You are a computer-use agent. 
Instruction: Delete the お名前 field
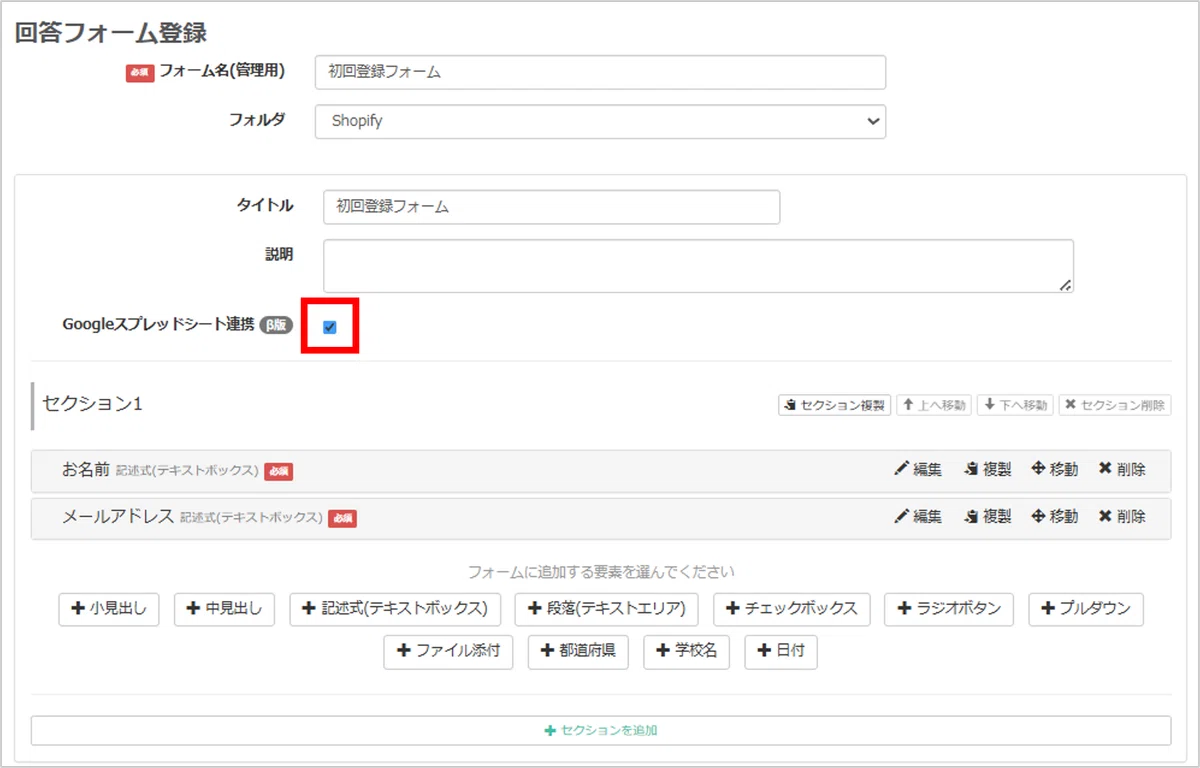1122,469
